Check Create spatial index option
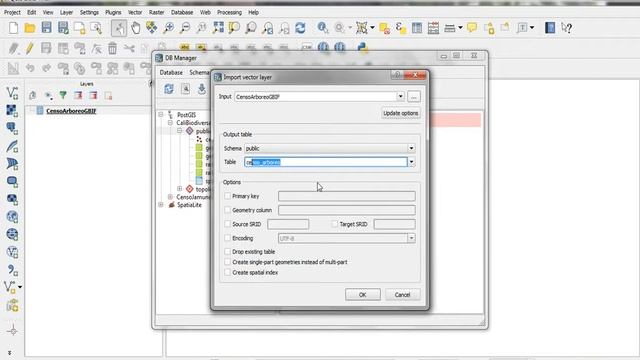 tap(228, 272)
